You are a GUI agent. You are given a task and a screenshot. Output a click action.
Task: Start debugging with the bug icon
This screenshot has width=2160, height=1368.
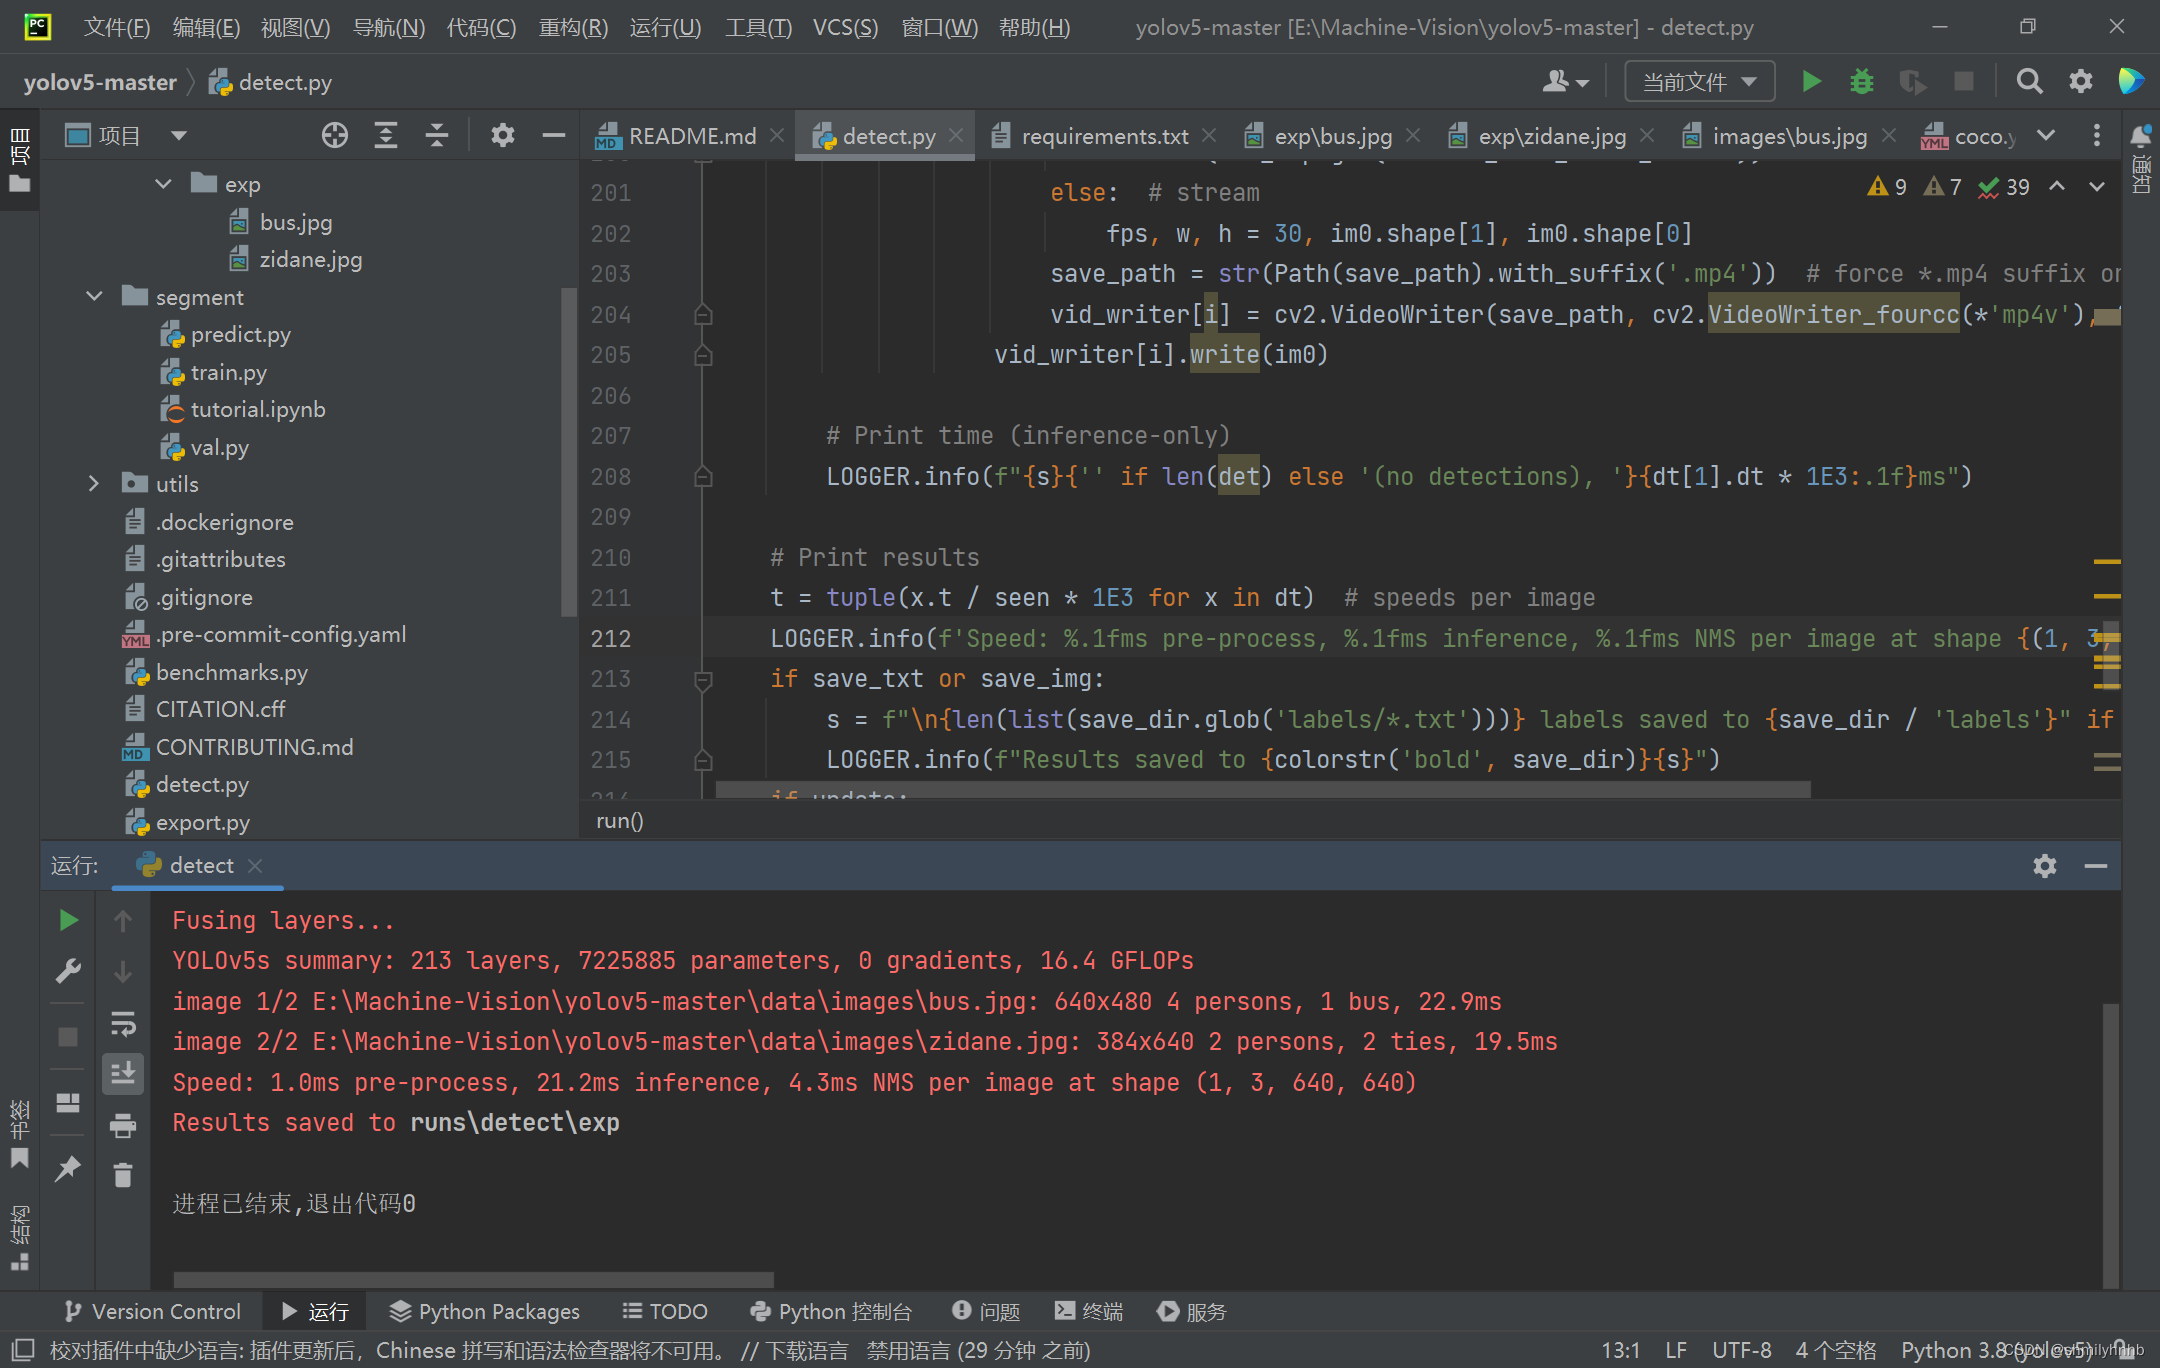(1861, 81)
